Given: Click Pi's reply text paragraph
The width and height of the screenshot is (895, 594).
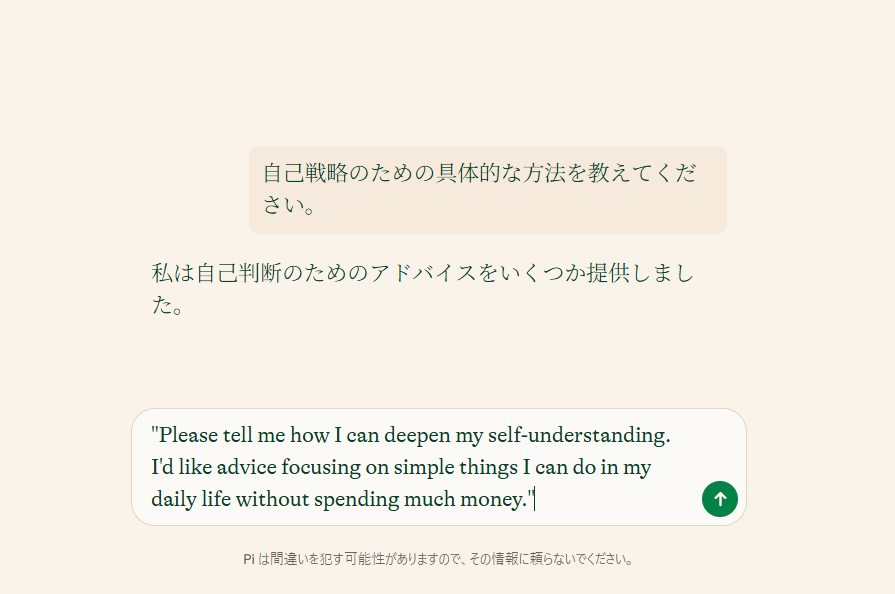Looking at the screenshot, I should [422, 289].
